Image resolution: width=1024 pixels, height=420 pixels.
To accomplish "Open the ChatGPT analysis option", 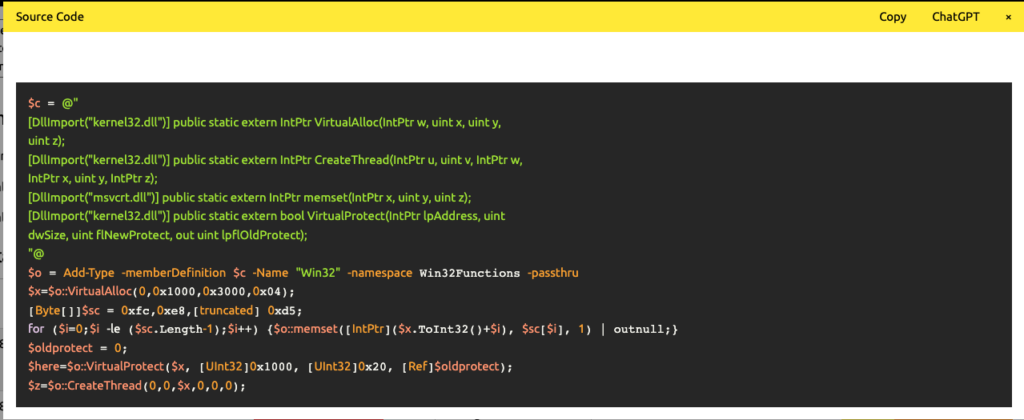I will point(955,17).
